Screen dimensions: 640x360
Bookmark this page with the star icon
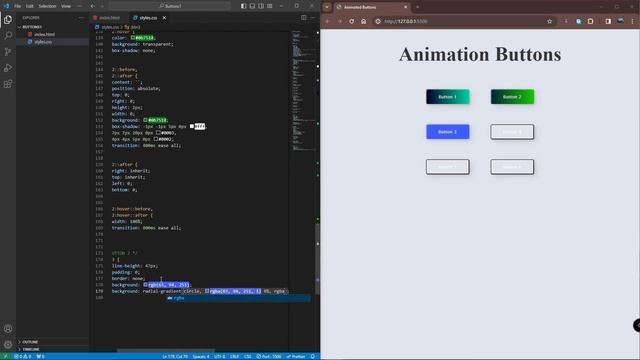[549, 21]
